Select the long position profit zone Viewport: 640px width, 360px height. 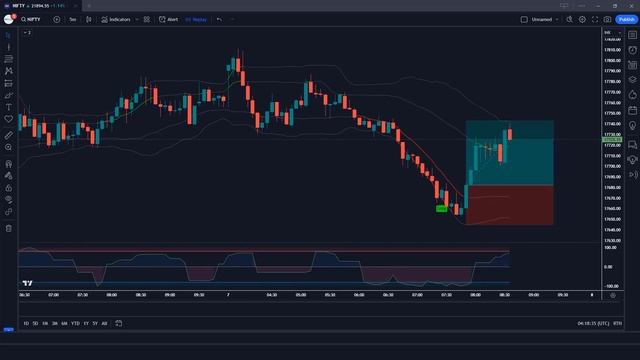tap(509, 153)
